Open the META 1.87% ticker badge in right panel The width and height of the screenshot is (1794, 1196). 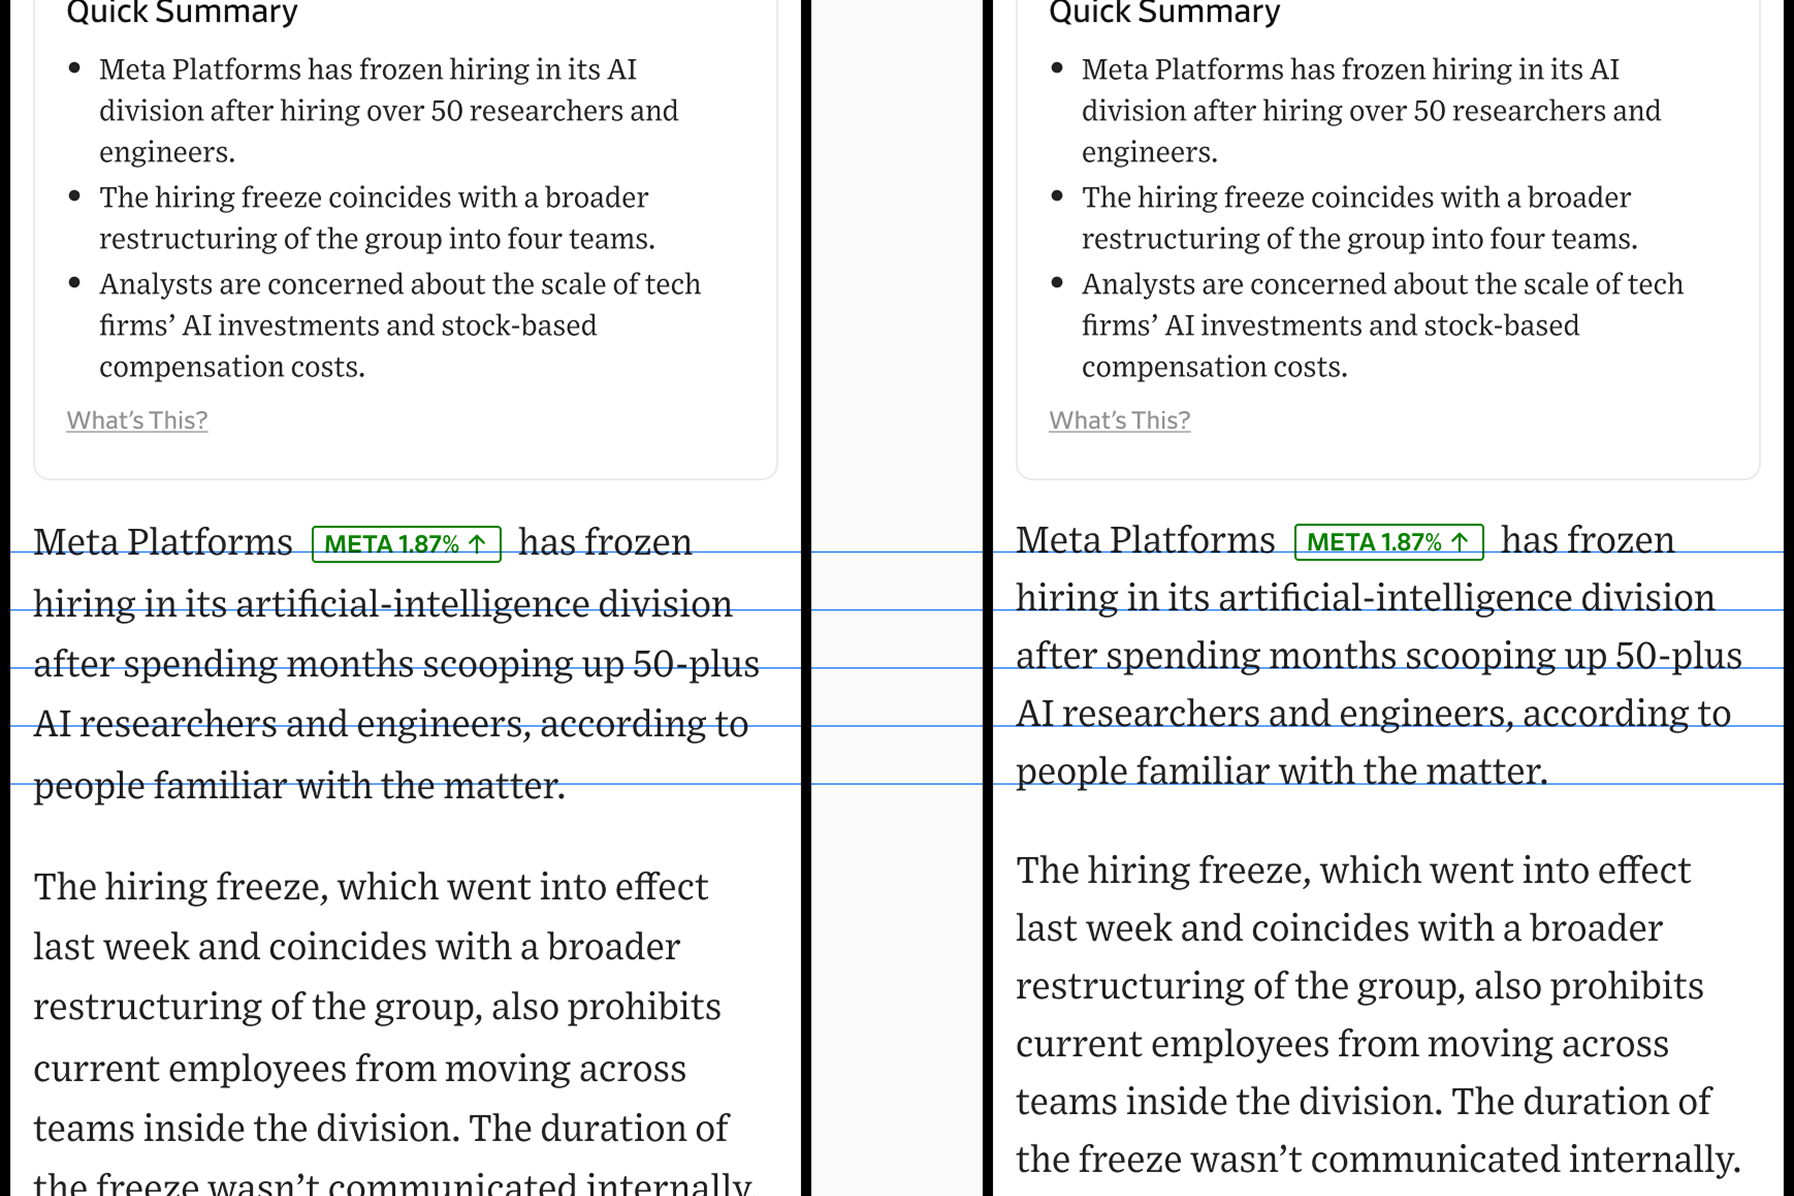1388,542
